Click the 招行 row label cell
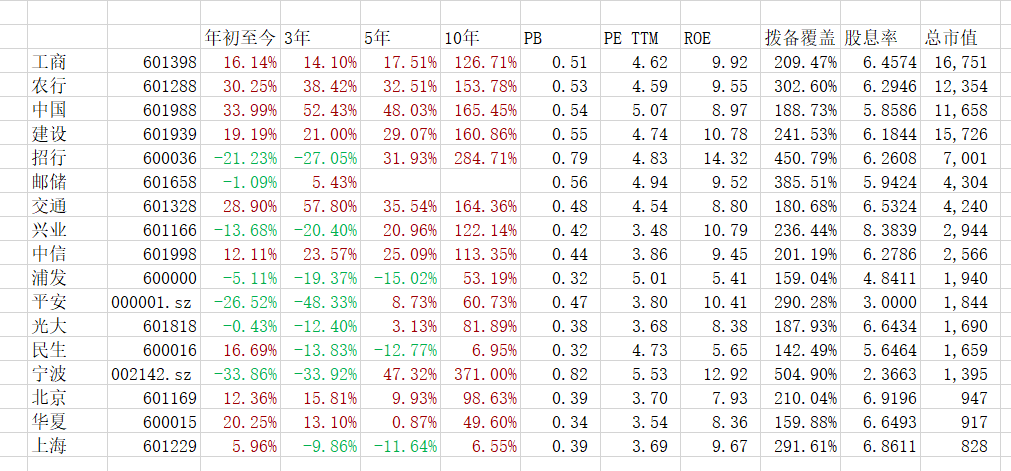Image resolution: width=1011 pixels, height=471 pixels. point(50,157)
